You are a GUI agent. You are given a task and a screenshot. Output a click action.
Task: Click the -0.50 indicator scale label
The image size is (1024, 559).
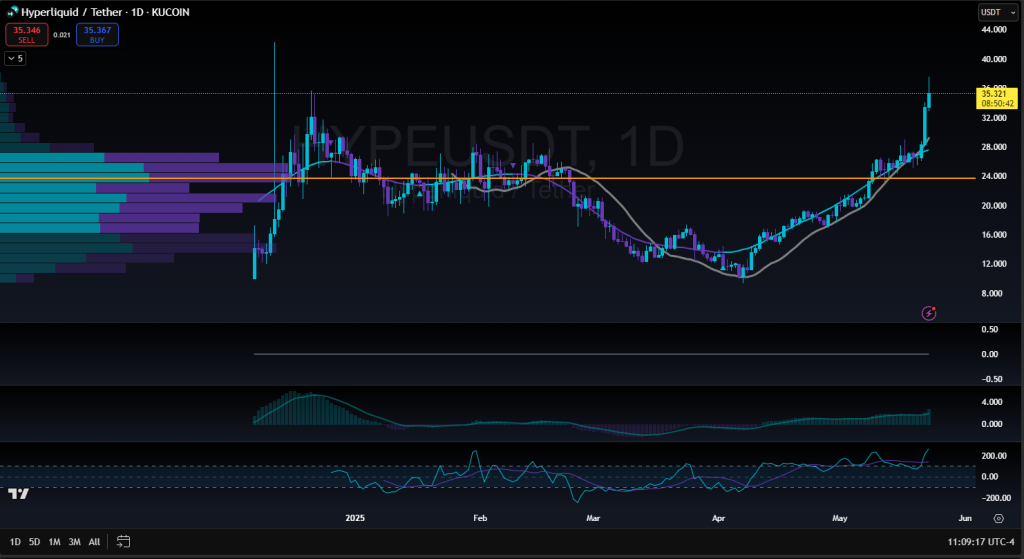(x=991, y=379)
